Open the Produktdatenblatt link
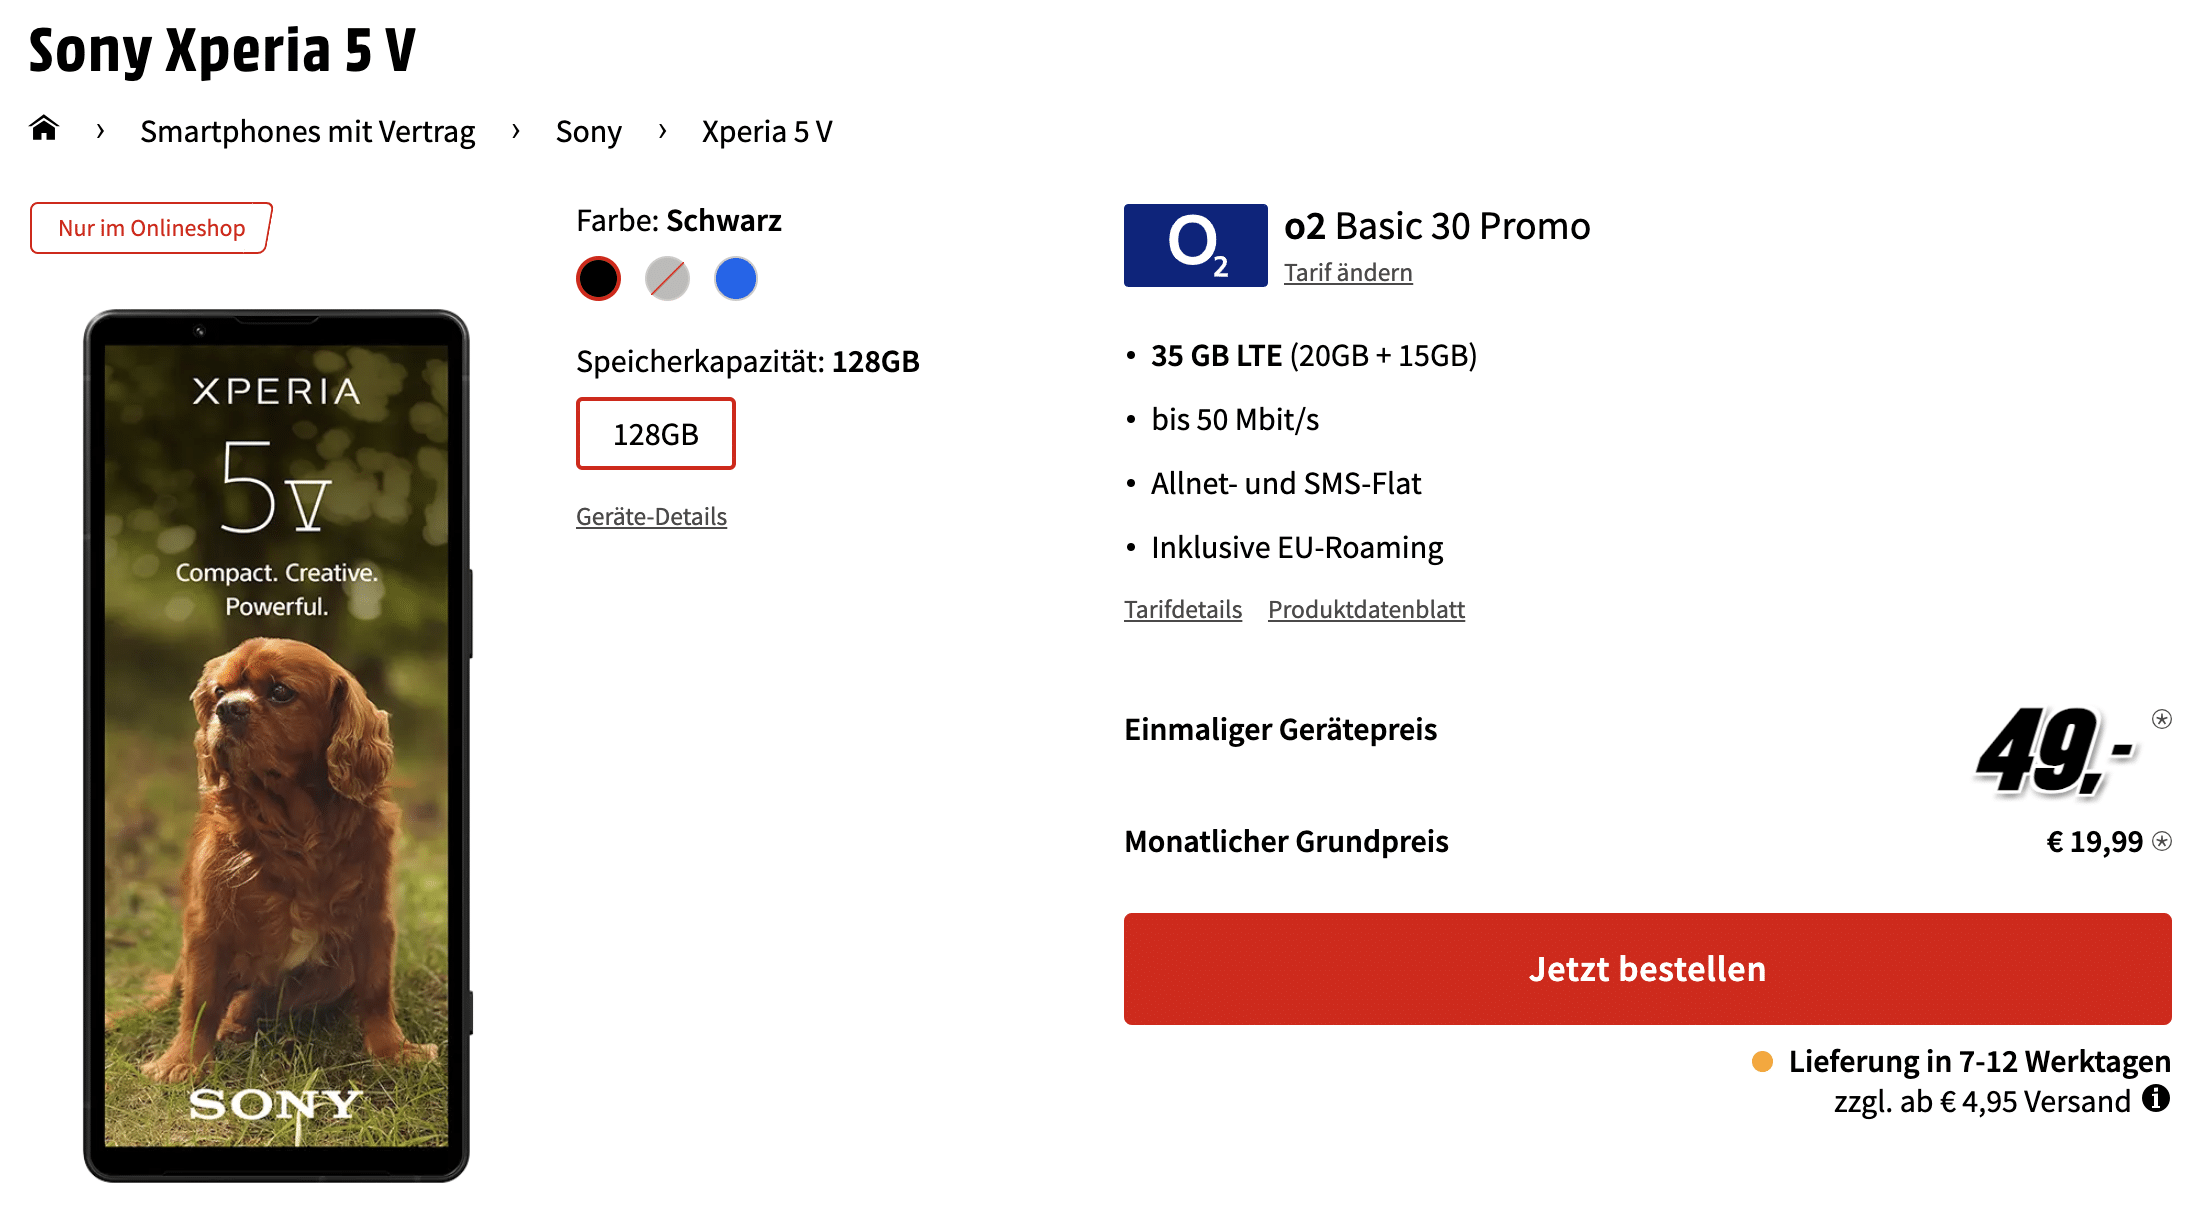 1366,609
